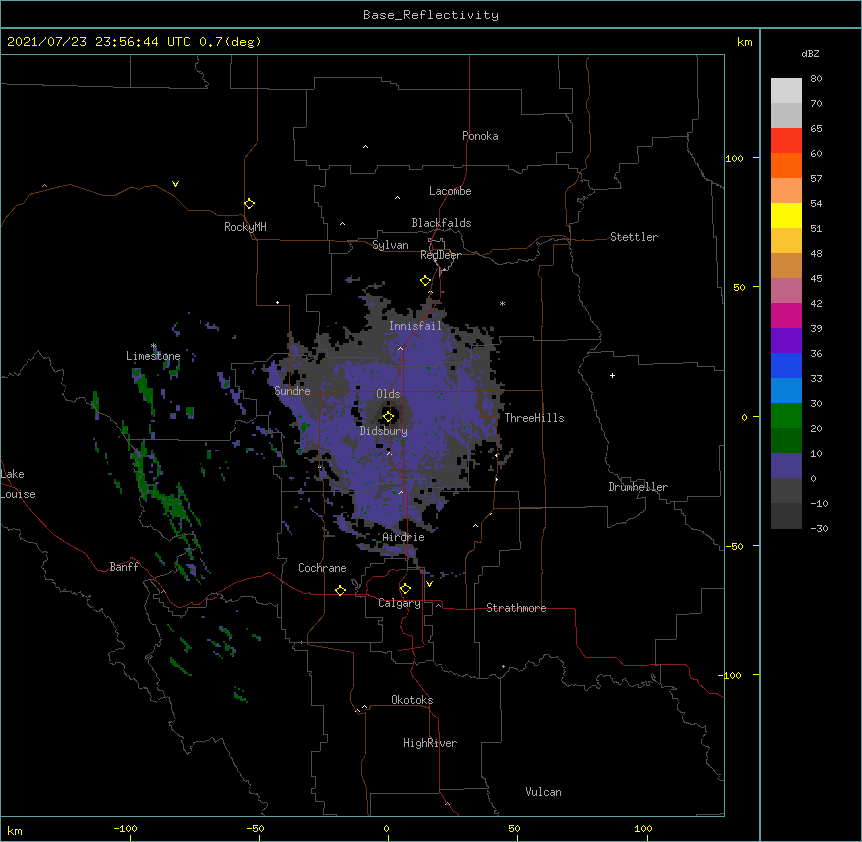862x842 pixels.
Task: Click the Lacombe city label
Action: 450,191
